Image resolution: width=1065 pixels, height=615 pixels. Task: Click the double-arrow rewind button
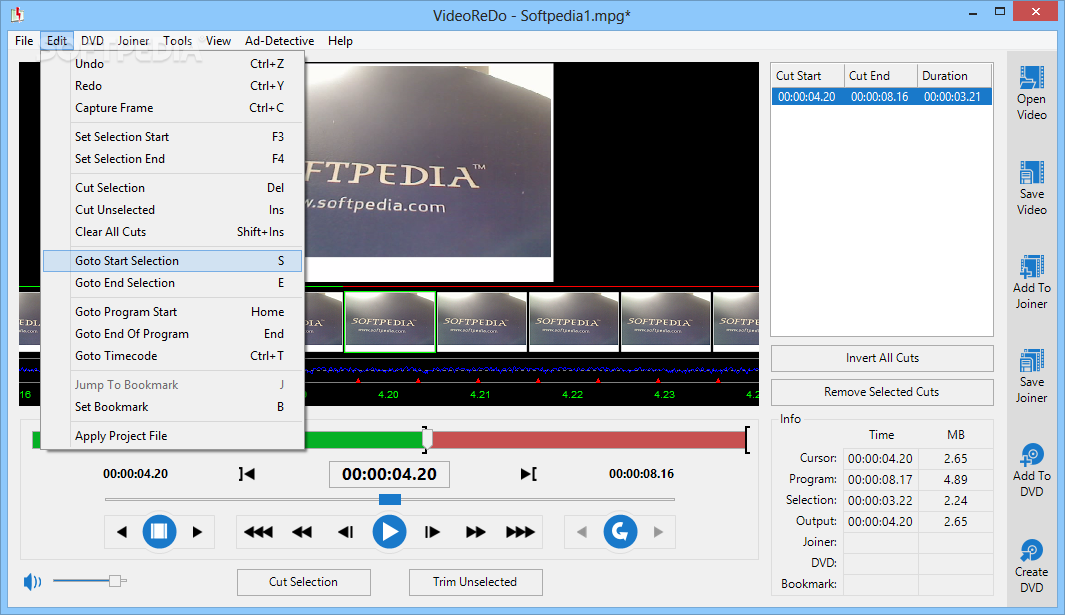[x=302, y=532]
